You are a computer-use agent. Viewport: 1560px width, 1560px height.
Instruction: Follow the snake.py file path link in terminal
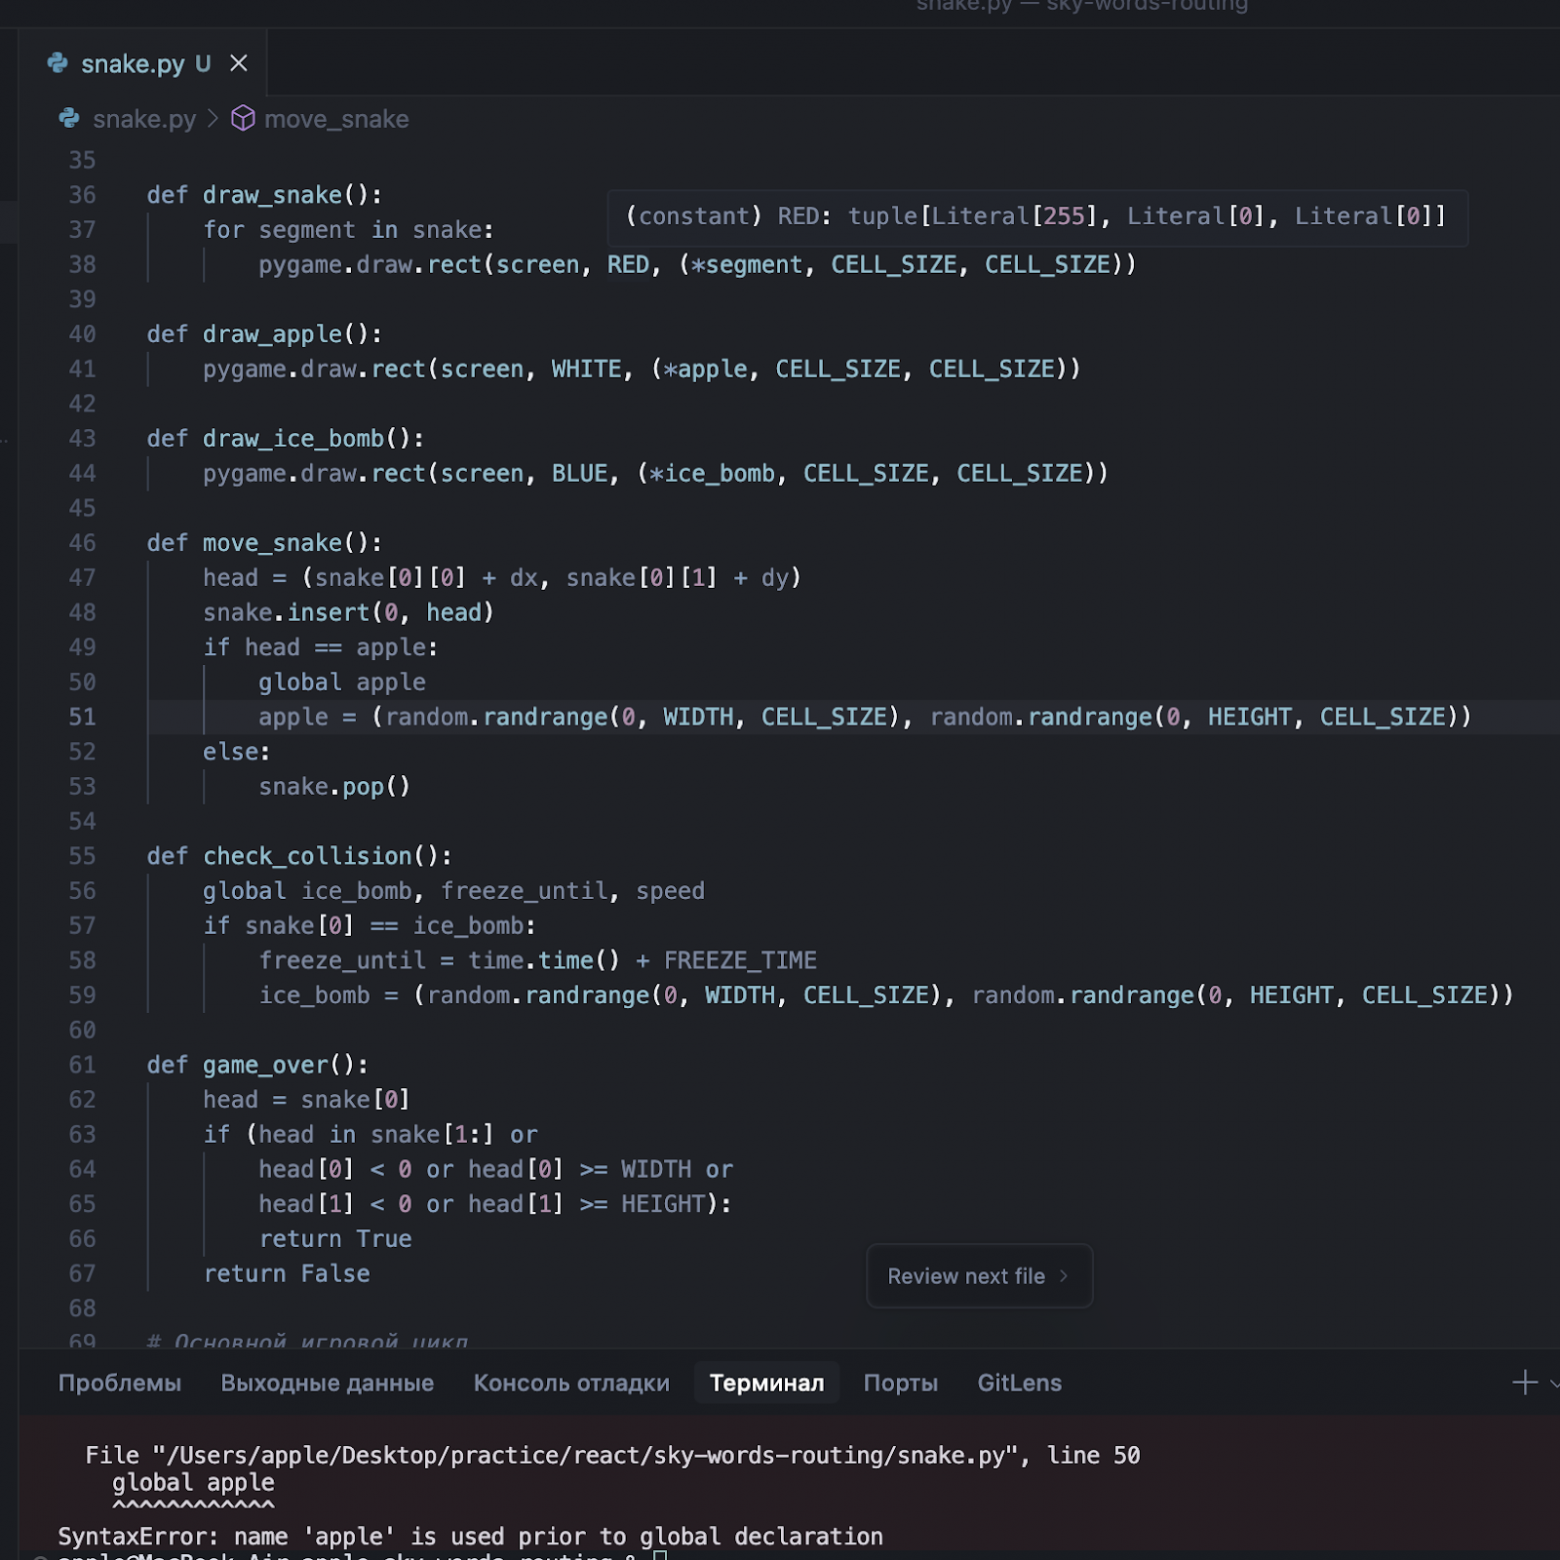click(x=585, y=1455)
